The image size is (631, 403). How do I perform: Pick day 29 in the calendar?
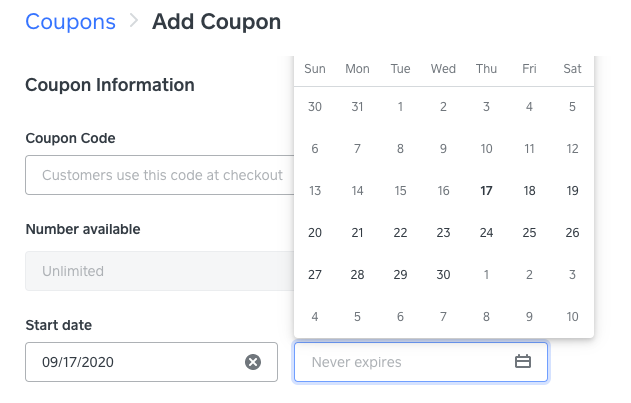click(400, 275)
